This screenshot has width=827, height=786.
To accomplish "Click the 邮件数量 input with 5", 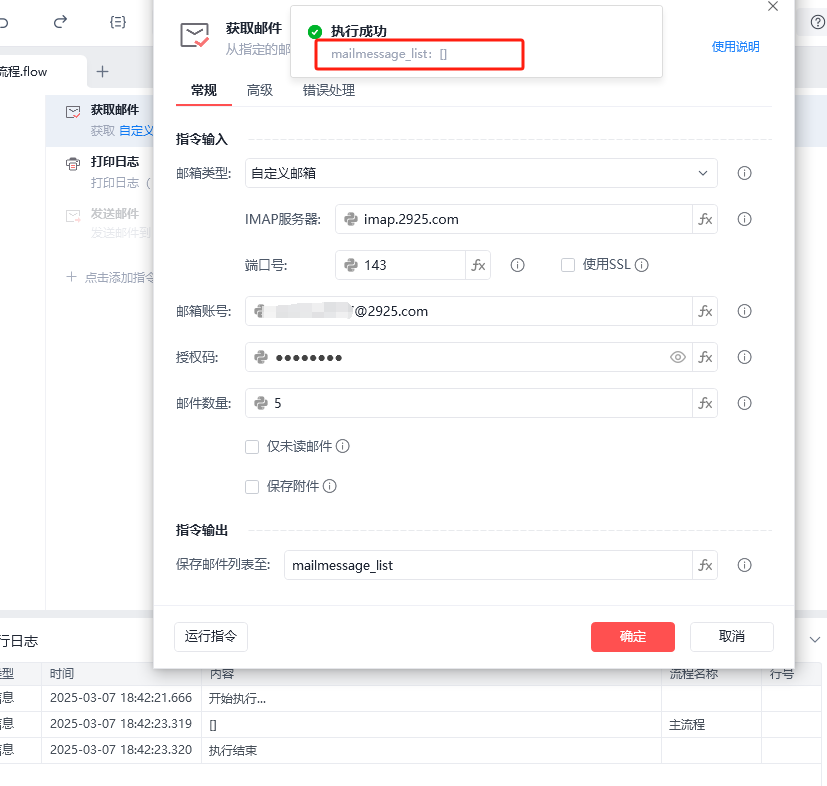I will (x=468, y=403).
